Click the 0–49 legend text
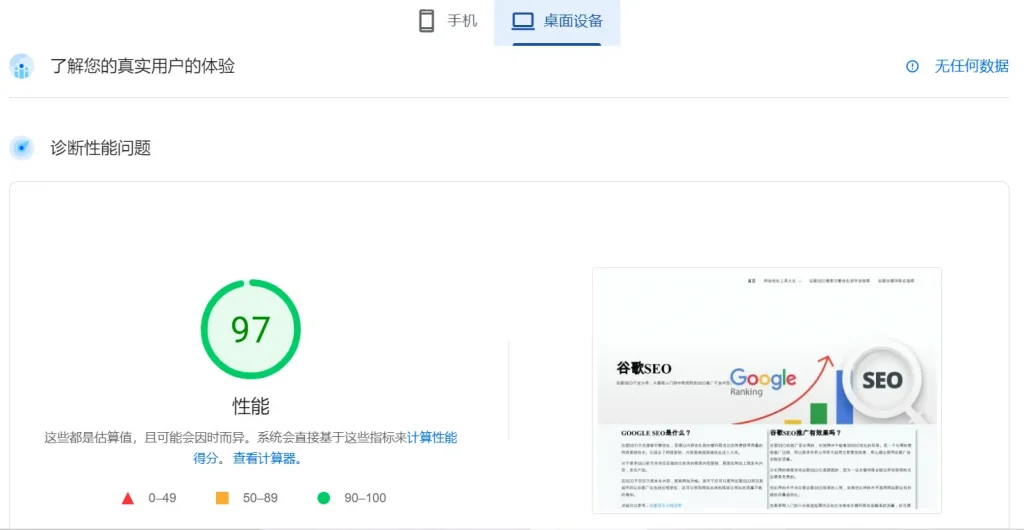This screenshot has height=530, width=1024. tap(162, 498)
